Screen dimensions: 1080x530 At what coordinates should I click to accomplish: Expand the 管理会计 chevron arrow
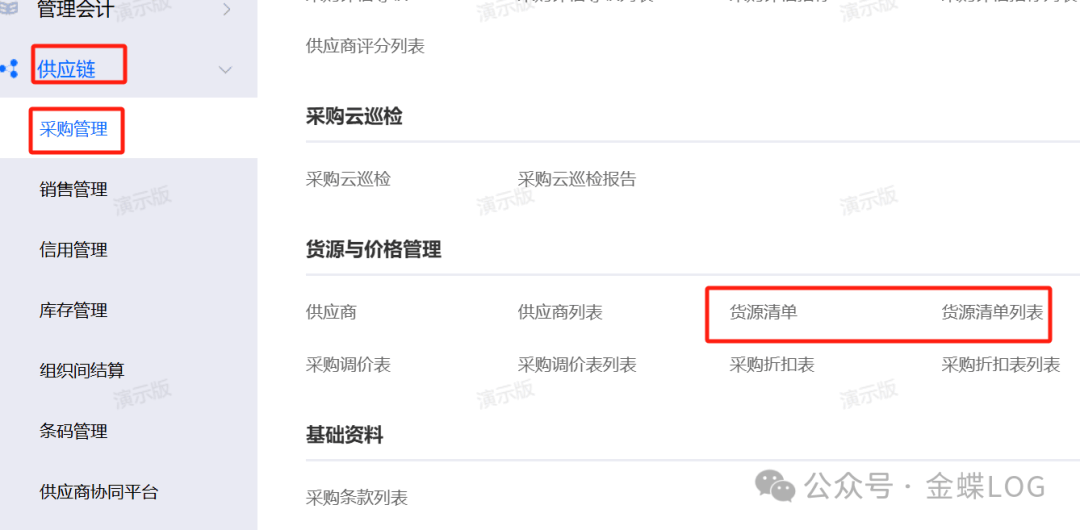(227, 9)
